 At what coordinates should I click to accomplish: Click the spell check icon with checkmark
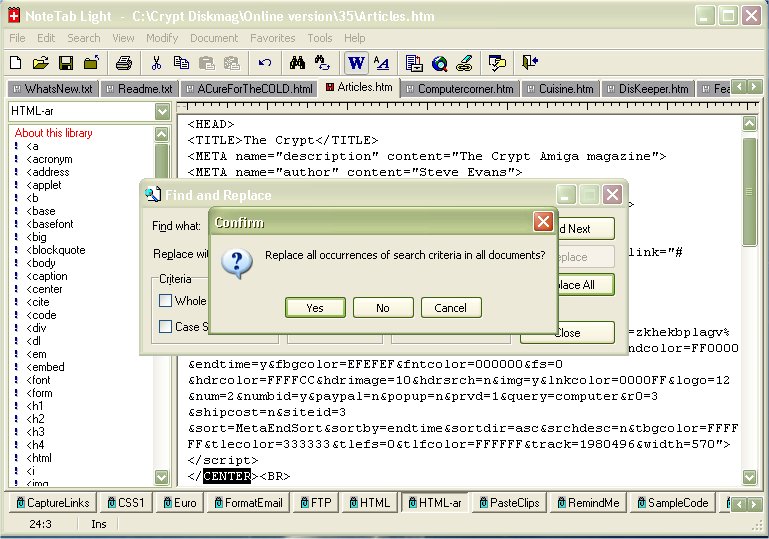tap(497, 63)
